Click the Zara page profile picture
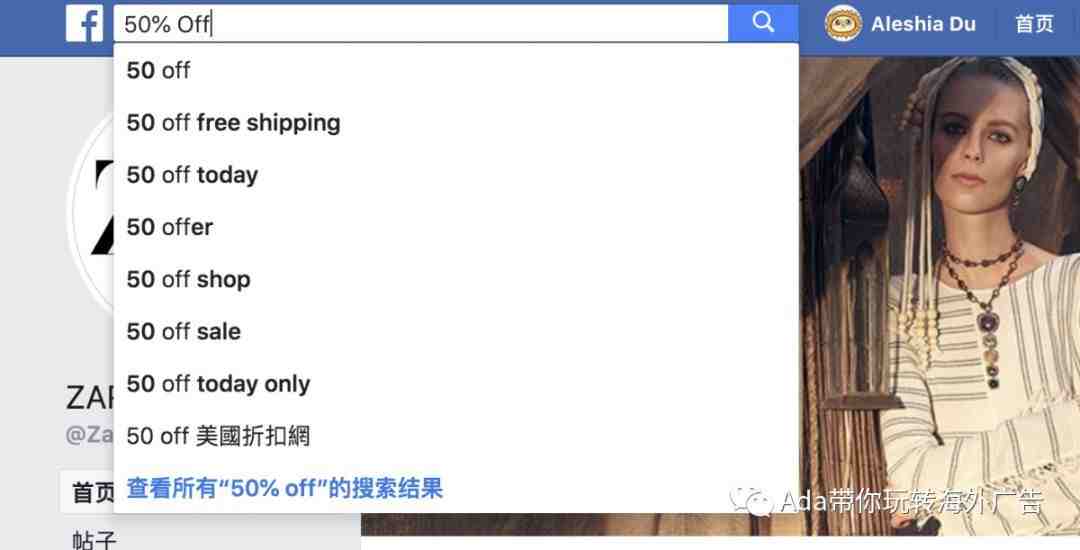The height and width of the screenshot is (550, 1080). click(x=91, y=210)
